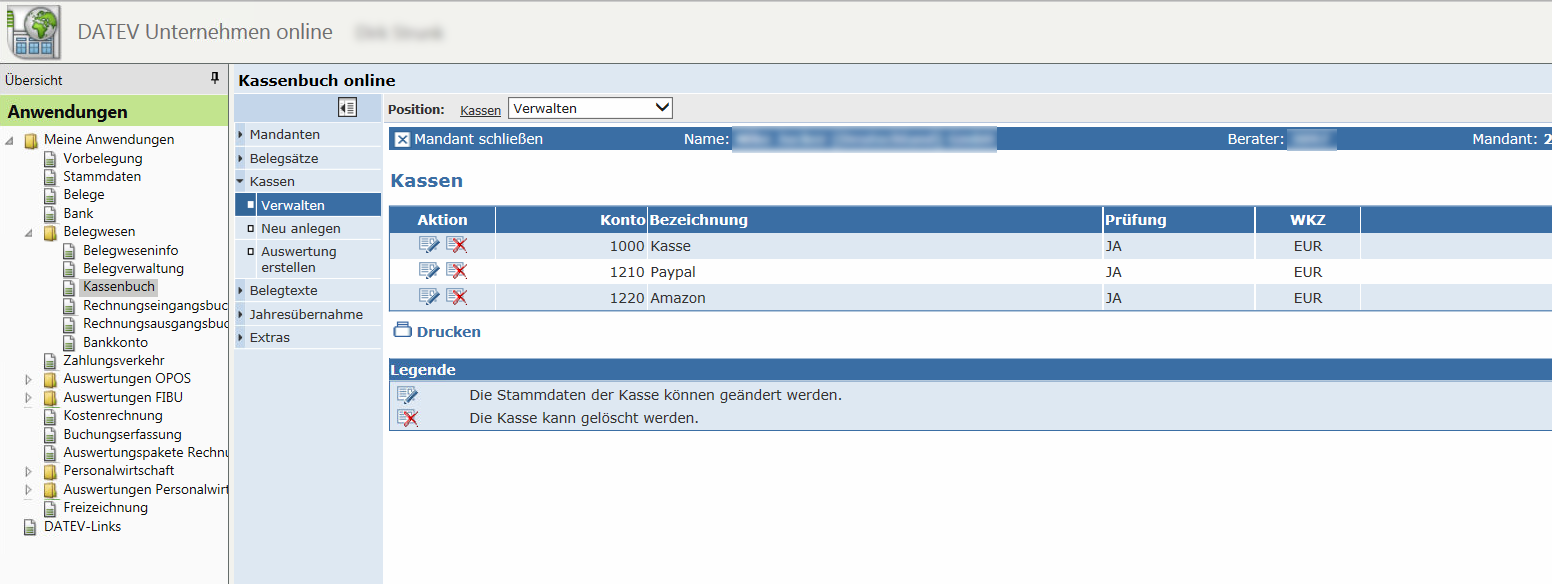
Task: Open Belegverwaltung in the application tree
Action: (133, 268)
